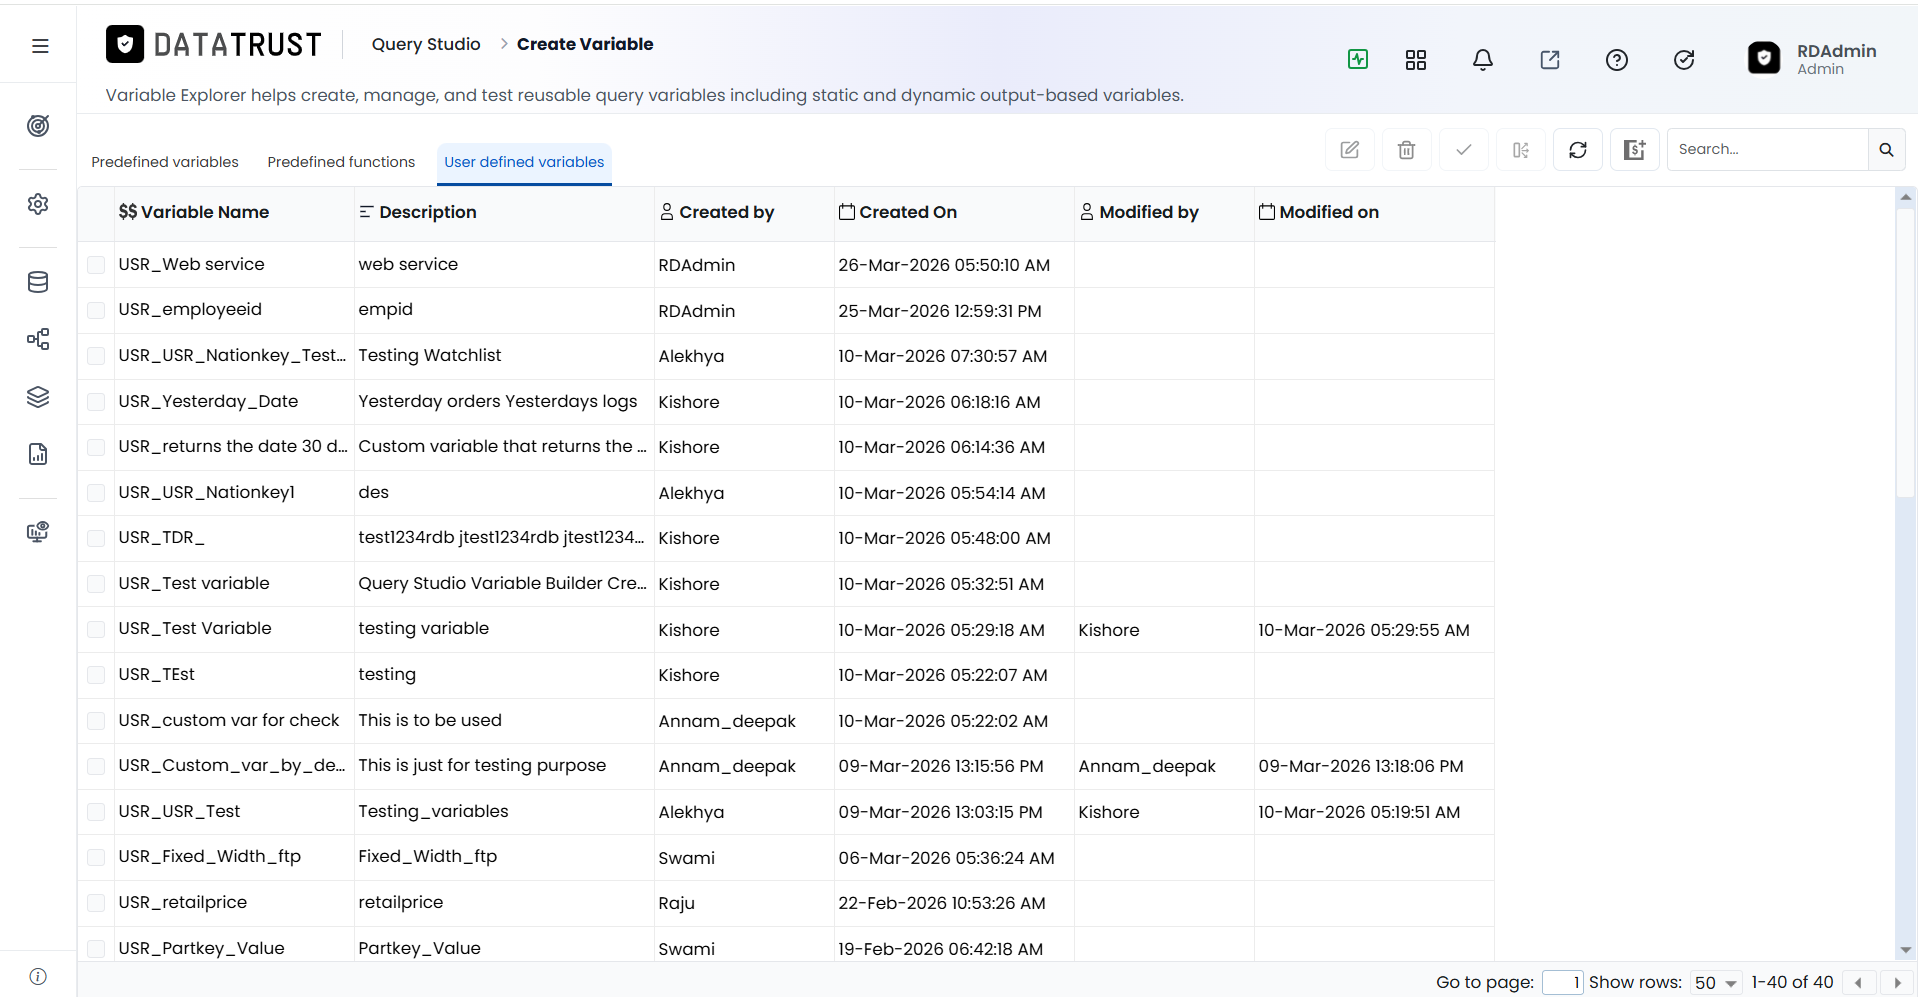Focus the Search input field

[1767, 150]
